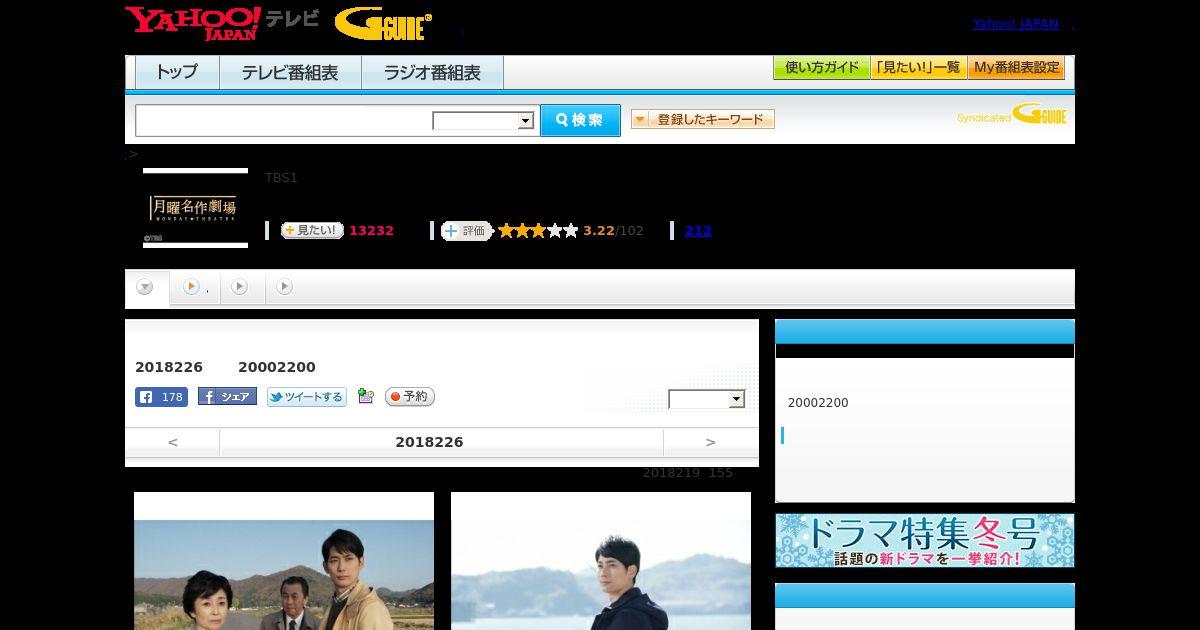Image resolution: width=1200 pixels, height=630 pixels.
Task: Focus the keyword search input field
Action: pos(284,121)
